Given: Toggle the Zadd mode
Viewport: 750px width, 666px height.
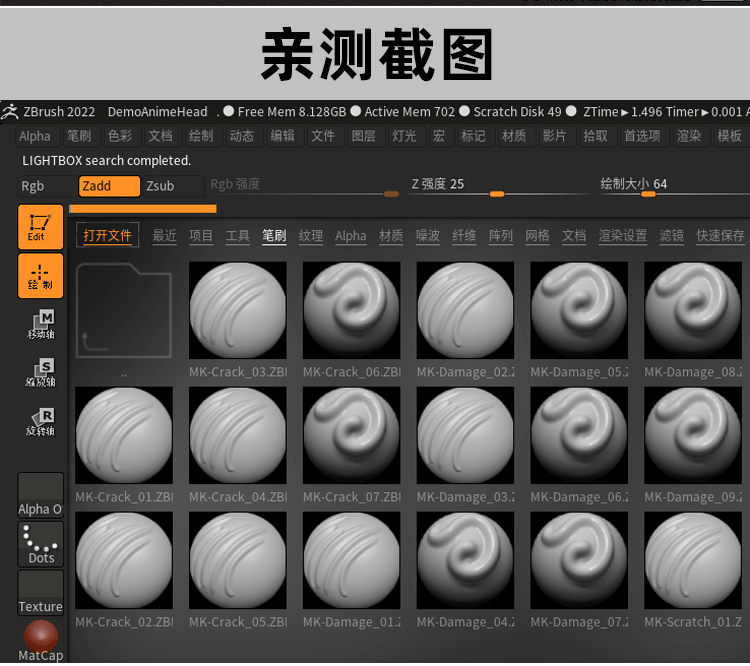Looking at the screenshot, I should (109, 186).
